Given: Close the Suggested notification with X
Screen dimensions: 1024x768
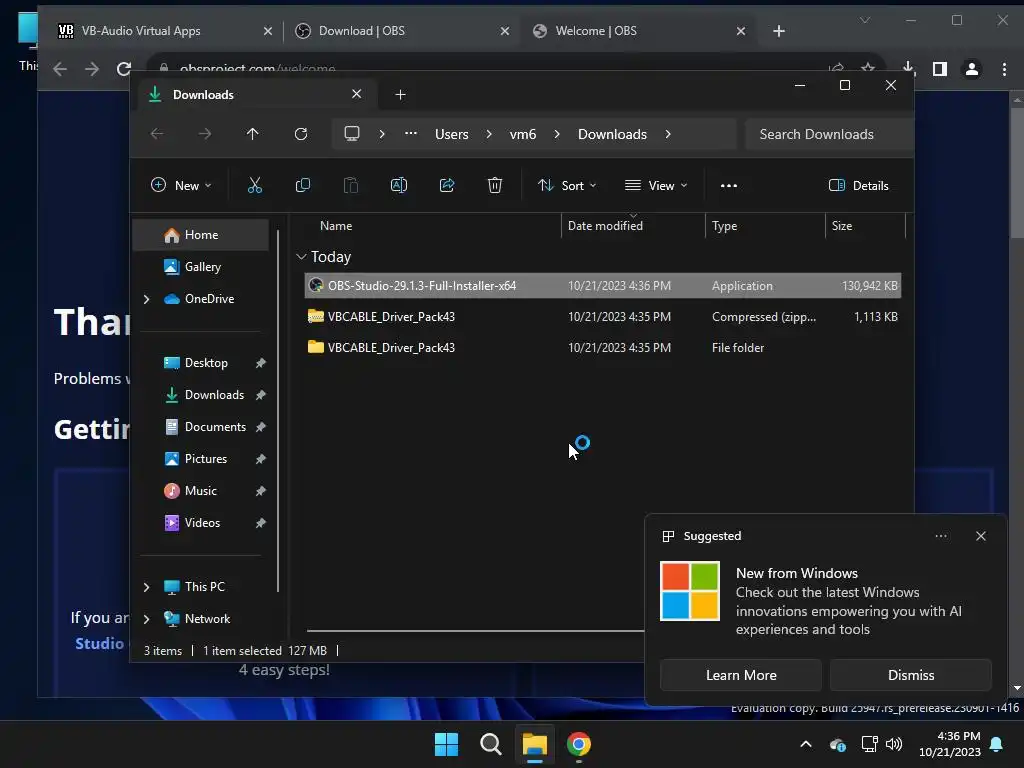Looking at the screenshot, I should coord(980,536).
